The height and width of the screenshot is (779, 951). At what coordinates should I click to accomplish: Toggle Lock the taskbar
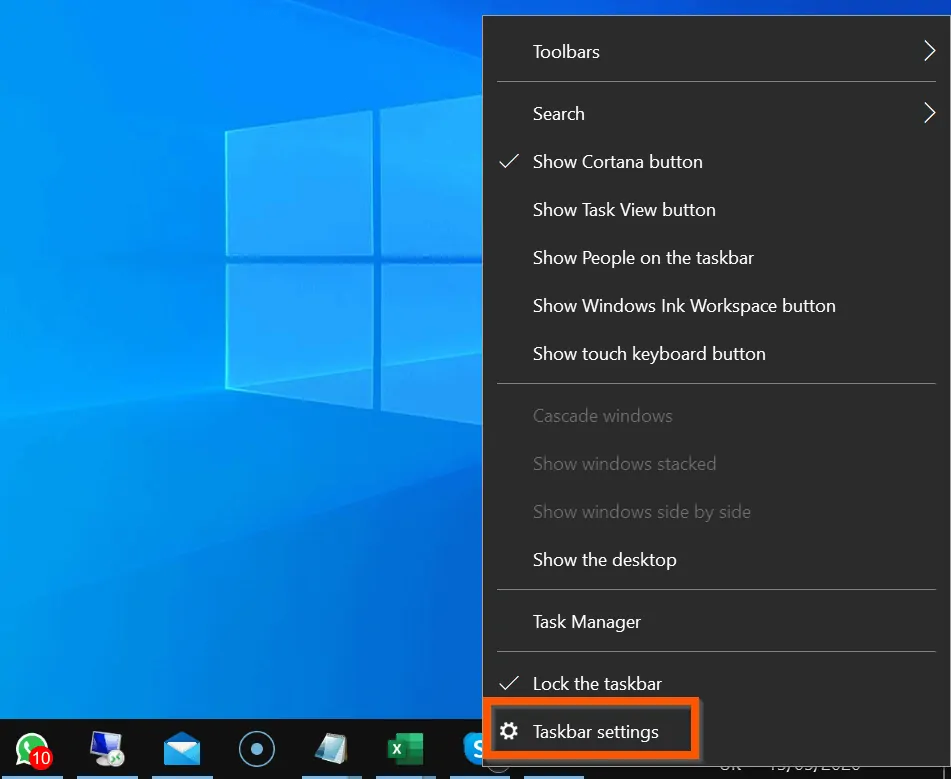[x=716, y=684]
